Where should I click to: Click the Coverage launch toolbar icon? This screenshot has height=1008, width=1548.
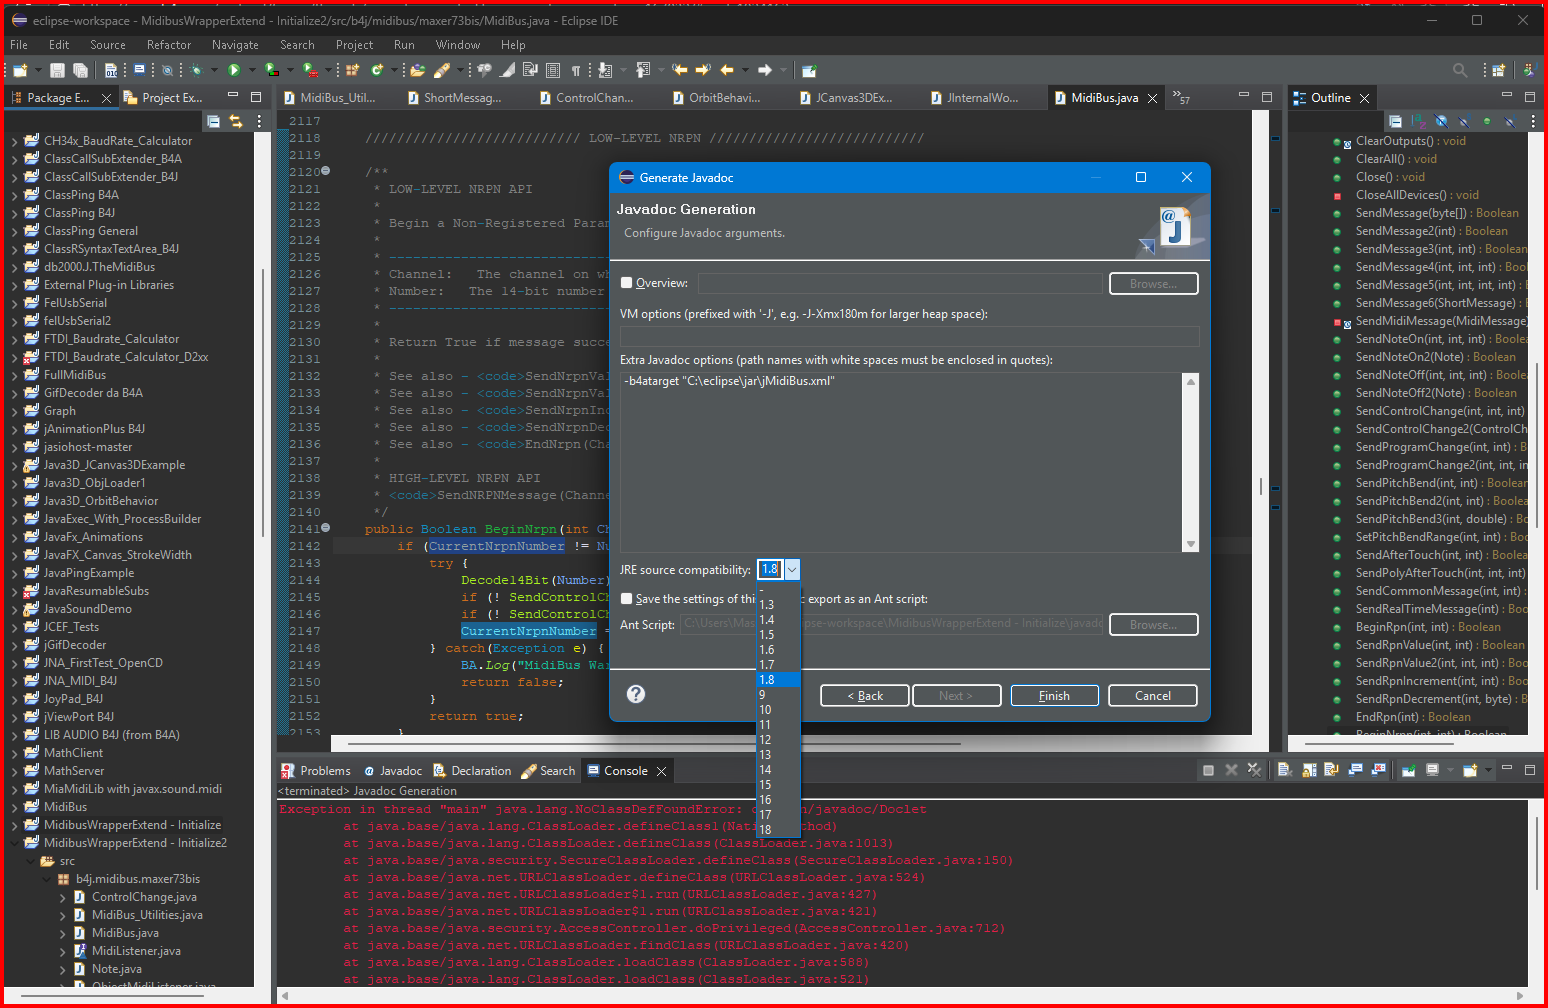pyautogui.click(x=271, y=70)
